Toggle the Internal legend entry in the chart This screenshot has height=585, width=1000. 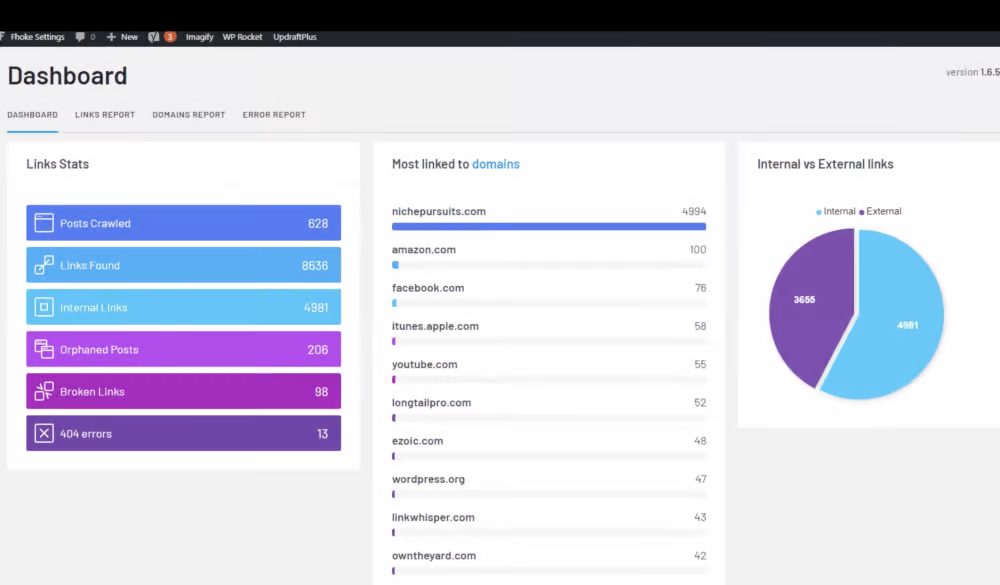point(835,211)
